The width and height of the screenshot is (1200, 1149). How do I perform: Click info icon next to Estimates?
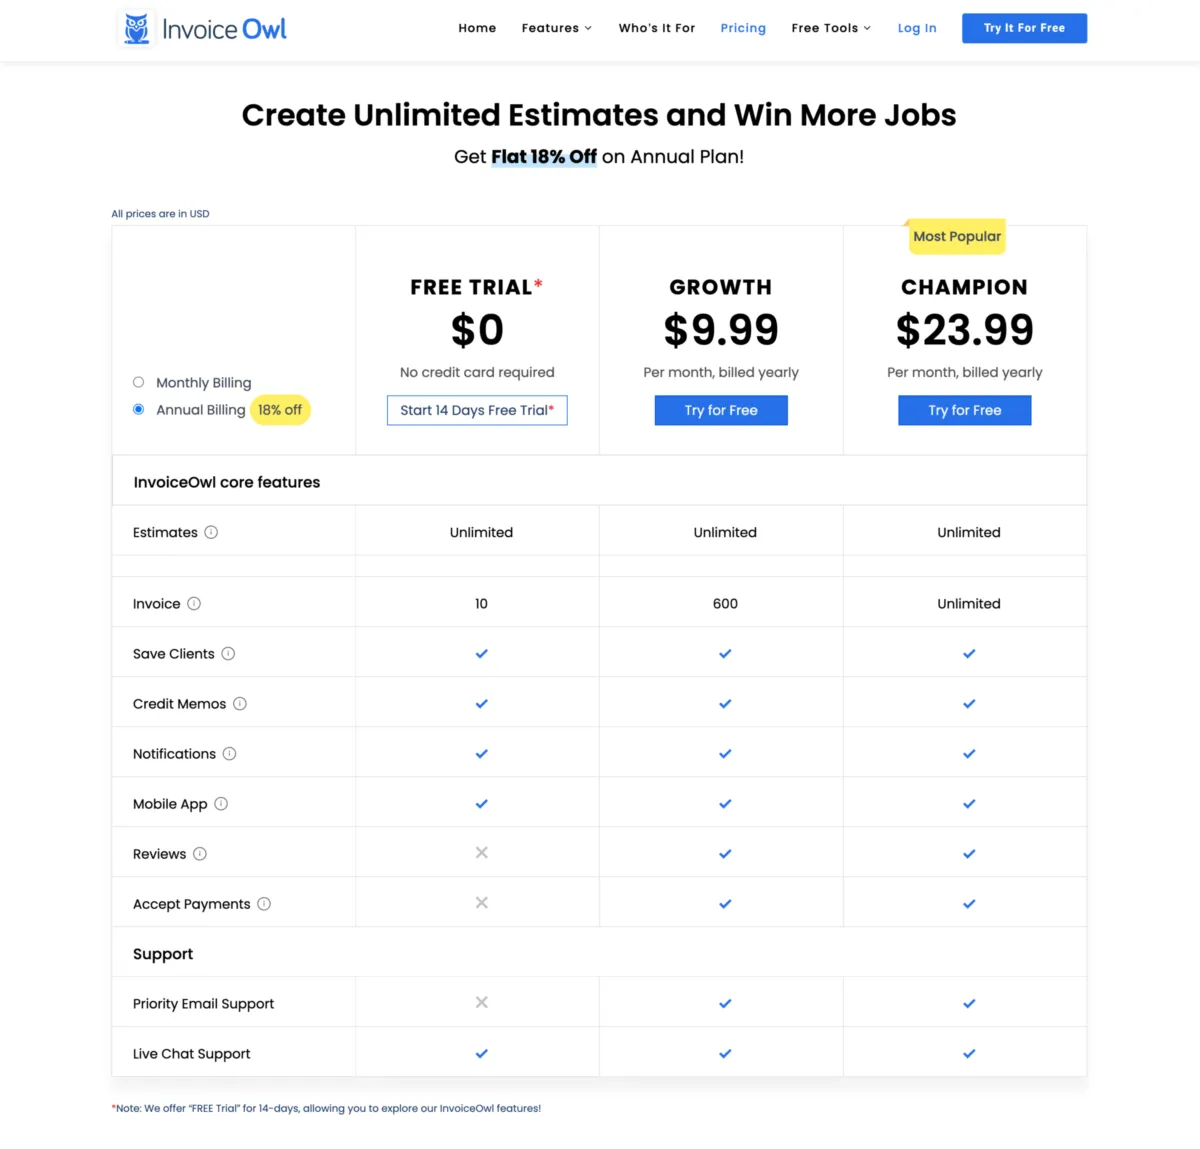point(211,532)
